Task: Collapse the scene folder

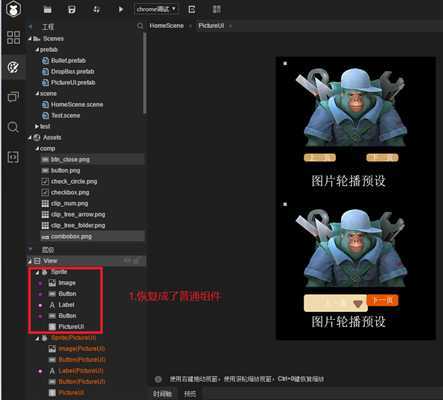Action: point(37,94)
